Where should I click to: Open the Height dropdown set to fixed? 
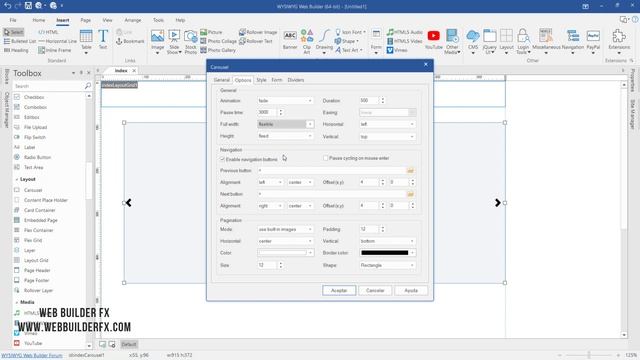point(285,136)
